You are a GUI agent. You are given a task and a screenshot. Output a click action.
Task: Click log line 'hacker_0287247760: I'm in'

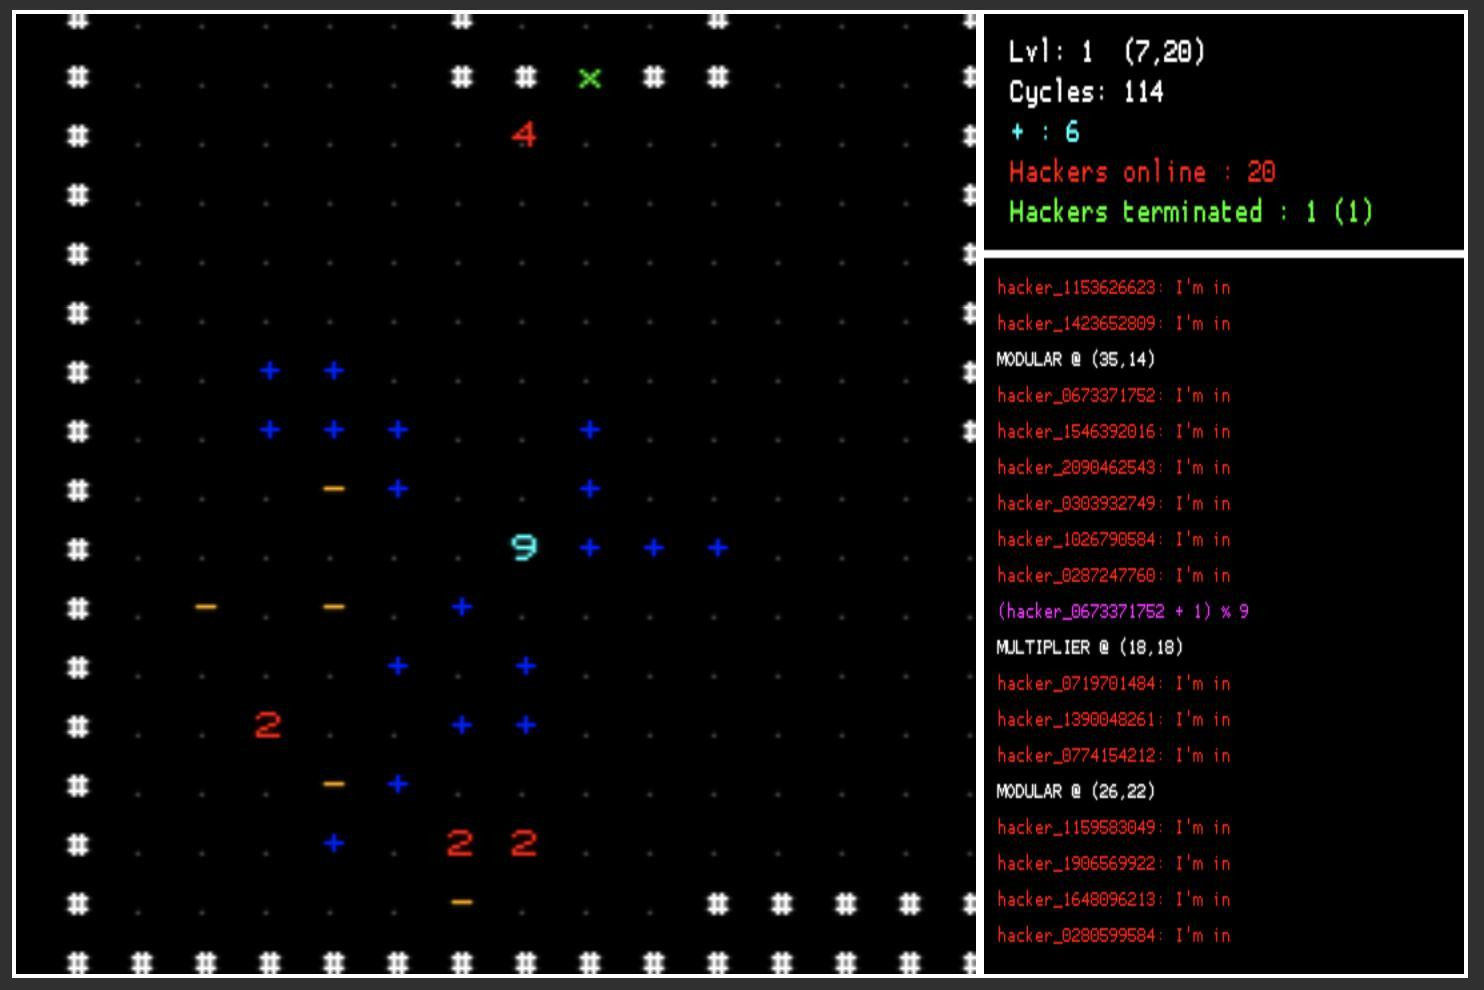[x=1113, y=576]
